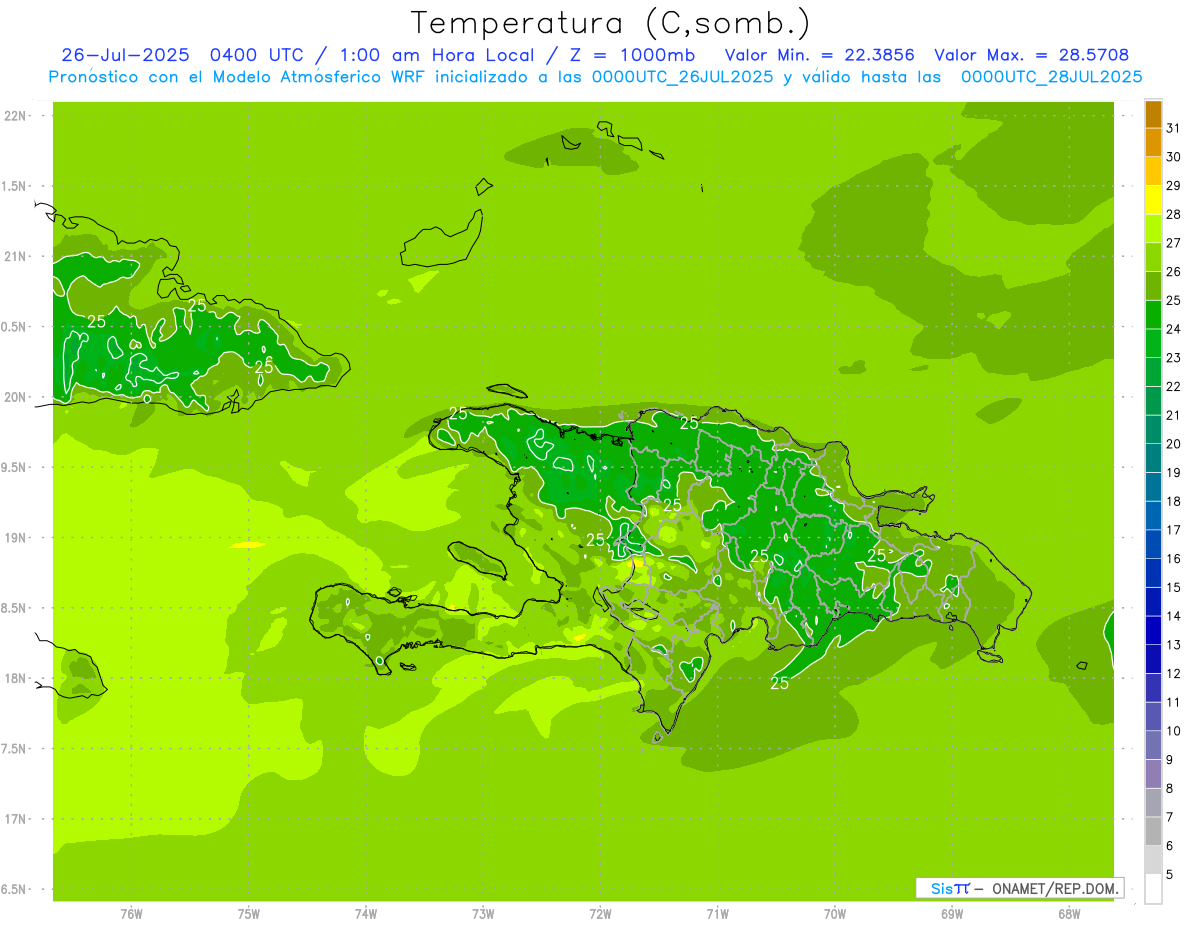Screen dimensions: 1200x927
Task: Pick the green swatch between 24 and 25
Action: tap(1153, 315)
